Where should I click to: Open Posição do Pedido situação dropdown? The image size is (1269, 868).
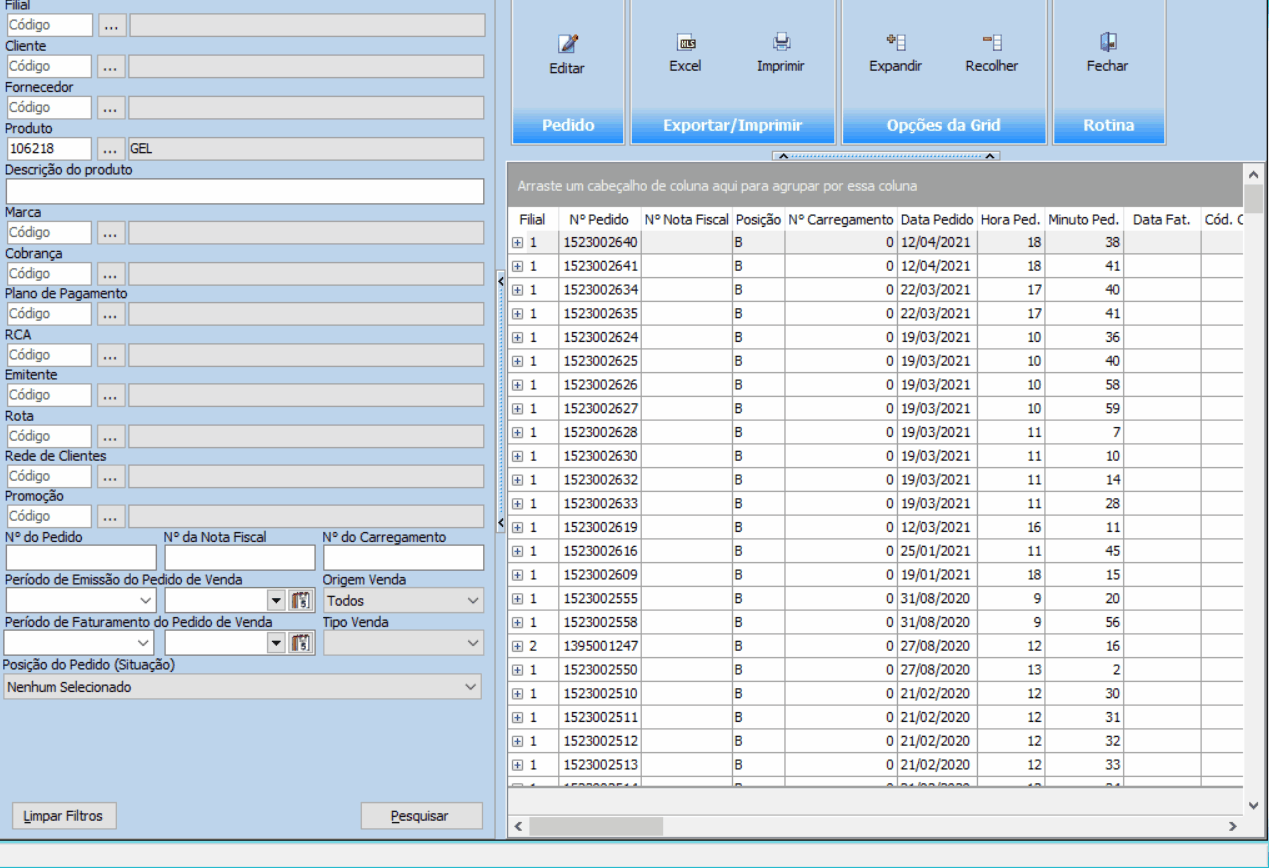click(243, 687)
